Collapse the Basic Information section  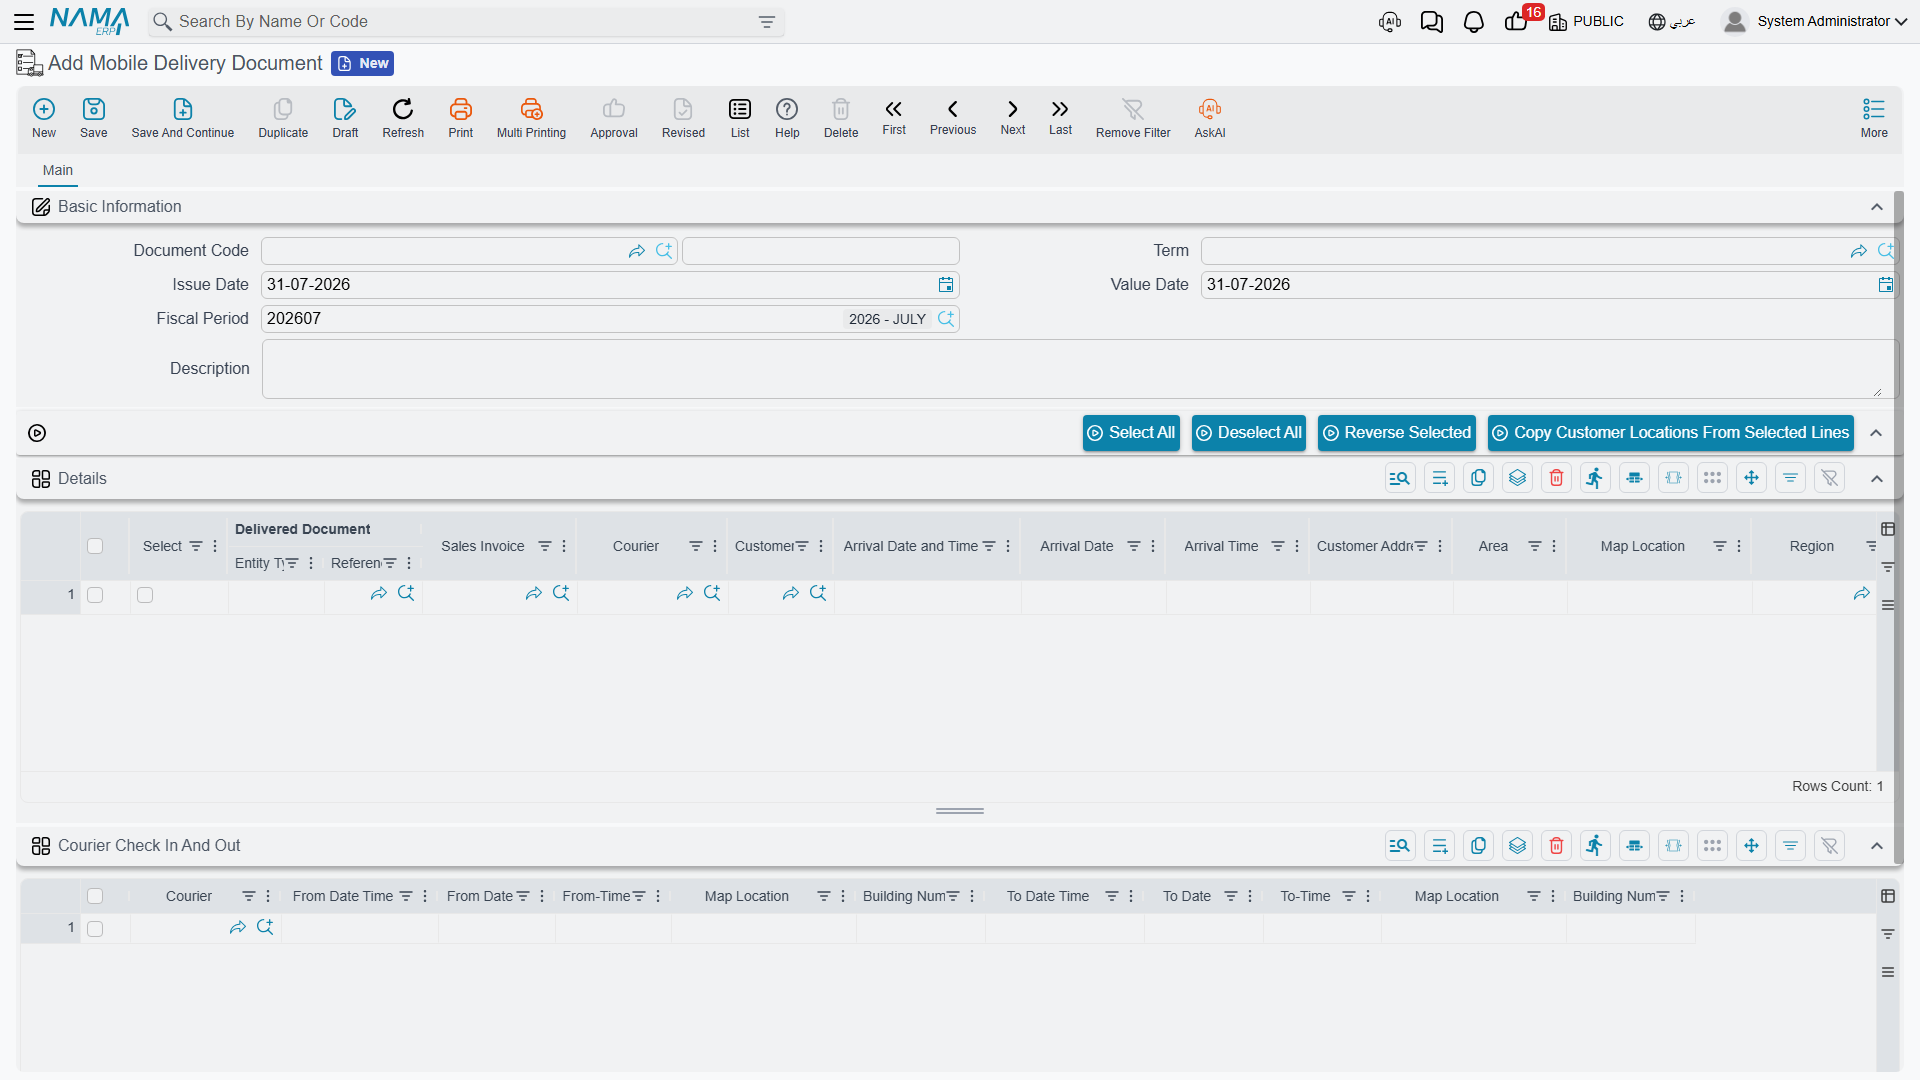(1877, 207)
